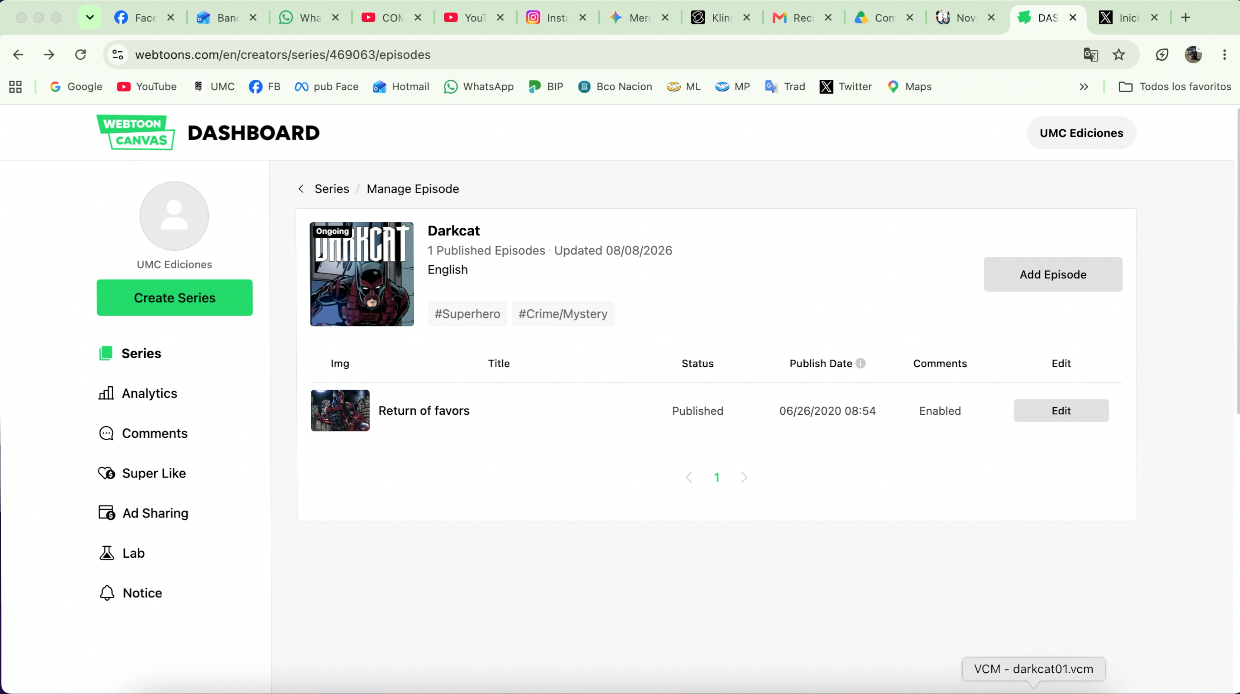Screen dimensions: 1240x694
Task: Open Super Like in sidebar menu
Action: [x=153, y=473]
